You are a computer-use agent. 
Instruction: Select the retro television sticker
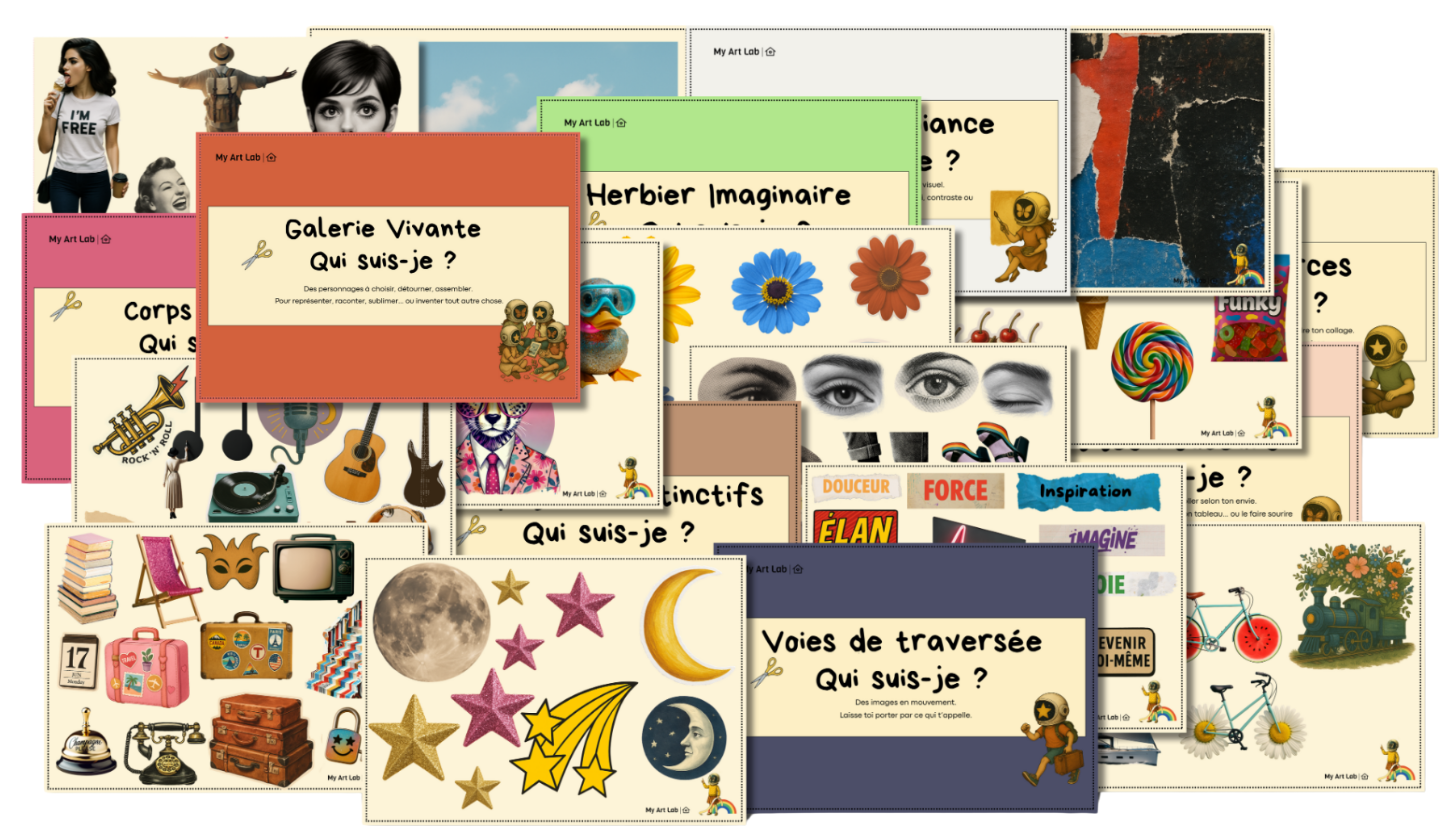313,566
